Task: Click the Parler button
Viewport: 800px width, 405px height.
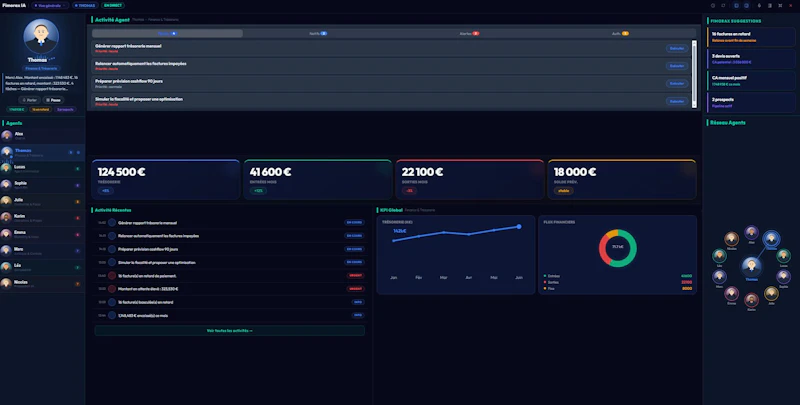Action: pyautogui.click(x=29, y=100)
